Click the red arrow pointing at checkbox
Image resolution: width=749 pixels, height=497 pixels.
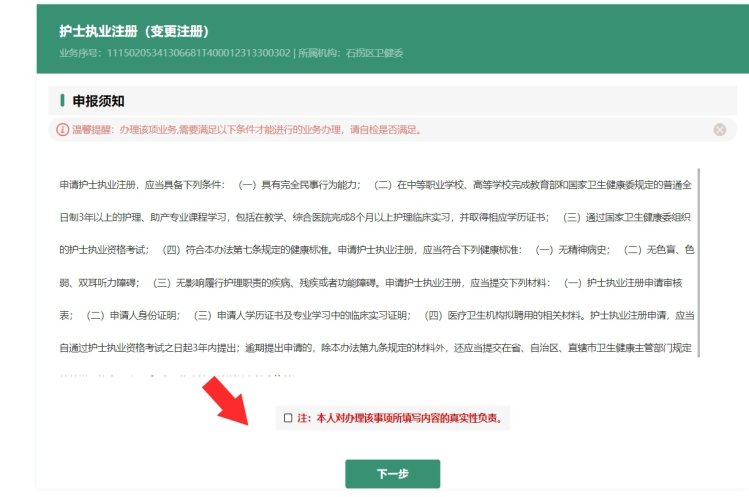[x=229, y=402]
